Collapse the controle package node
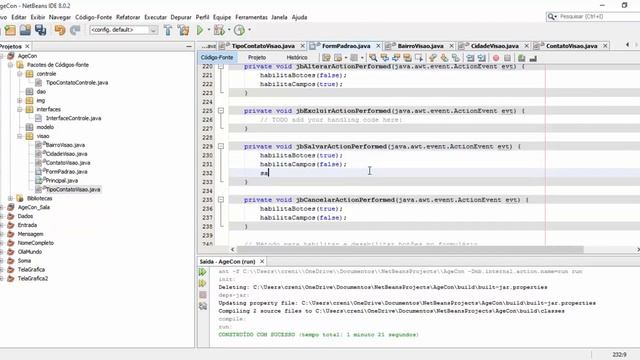The height and width of the screenshot is (360, 640). coord(20,74)
